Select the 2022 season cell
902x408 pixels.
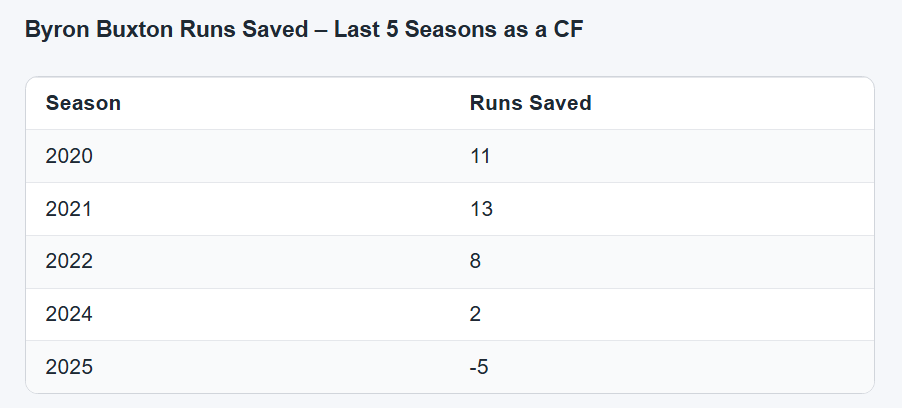[x=69, y=262]
